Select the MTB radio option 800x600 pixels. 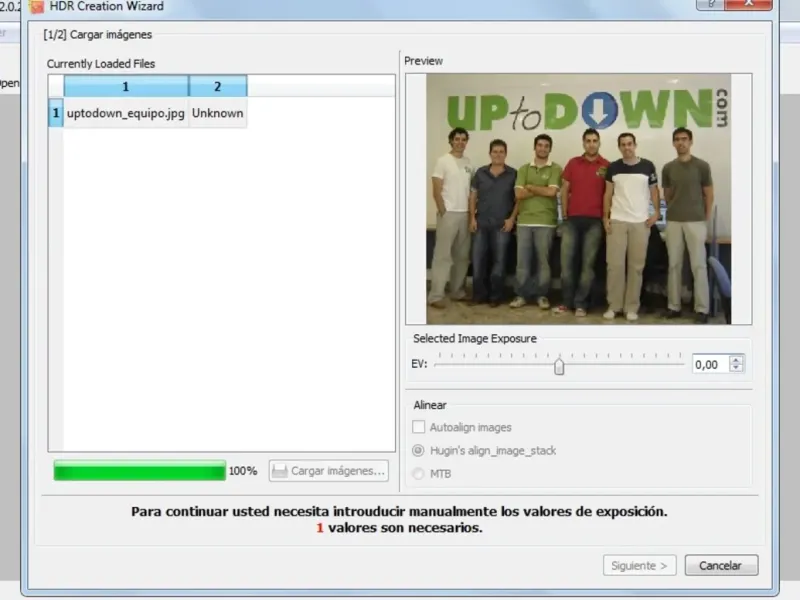click(418, 474)
